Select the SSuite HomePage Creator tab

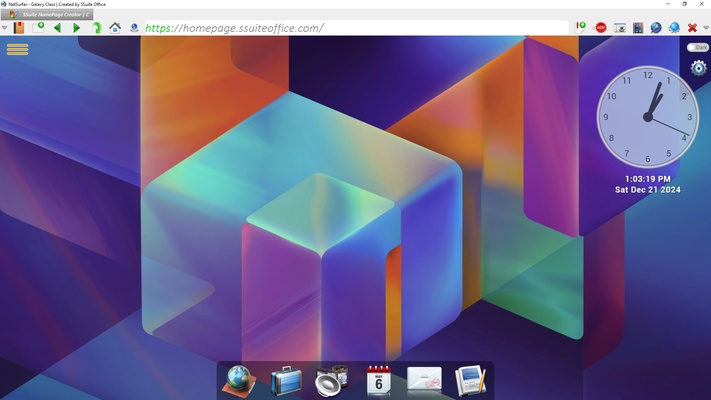point(48,15)
